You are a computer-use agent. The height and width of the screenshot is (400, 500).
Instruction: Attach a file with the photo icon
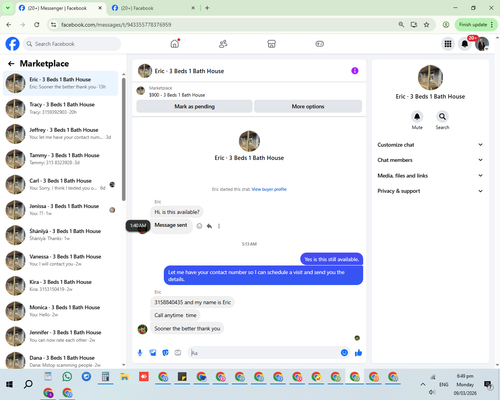[x=153, y=353]
